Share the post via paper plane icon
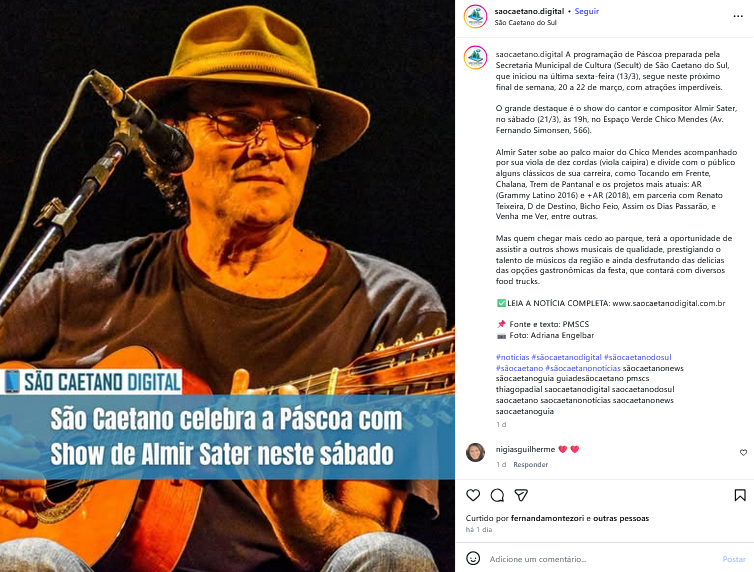This screenshot has width=754, height=572. pos(521,495)
